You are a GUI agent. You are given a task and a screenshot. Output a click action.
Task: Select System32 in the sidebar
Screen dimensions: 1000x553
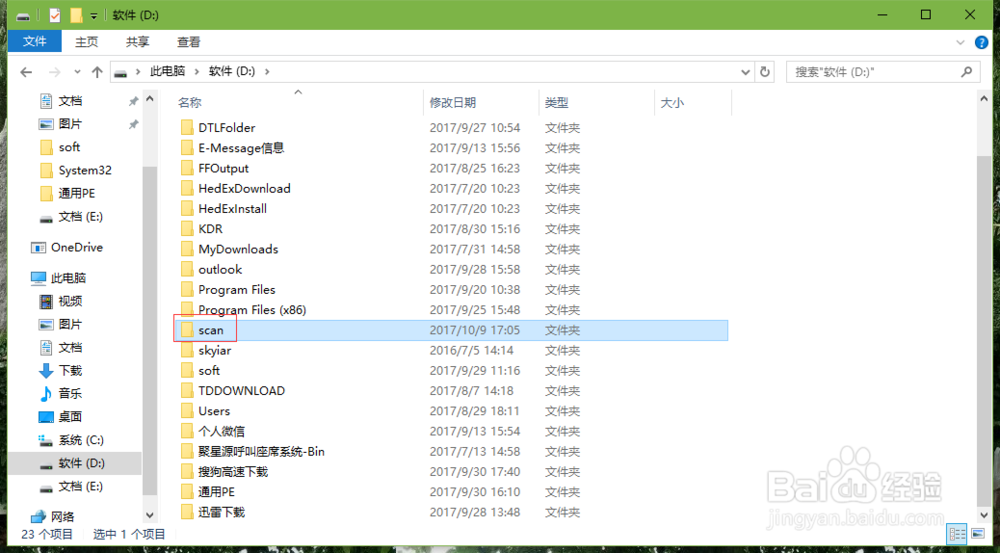click(x=85, y=170)
